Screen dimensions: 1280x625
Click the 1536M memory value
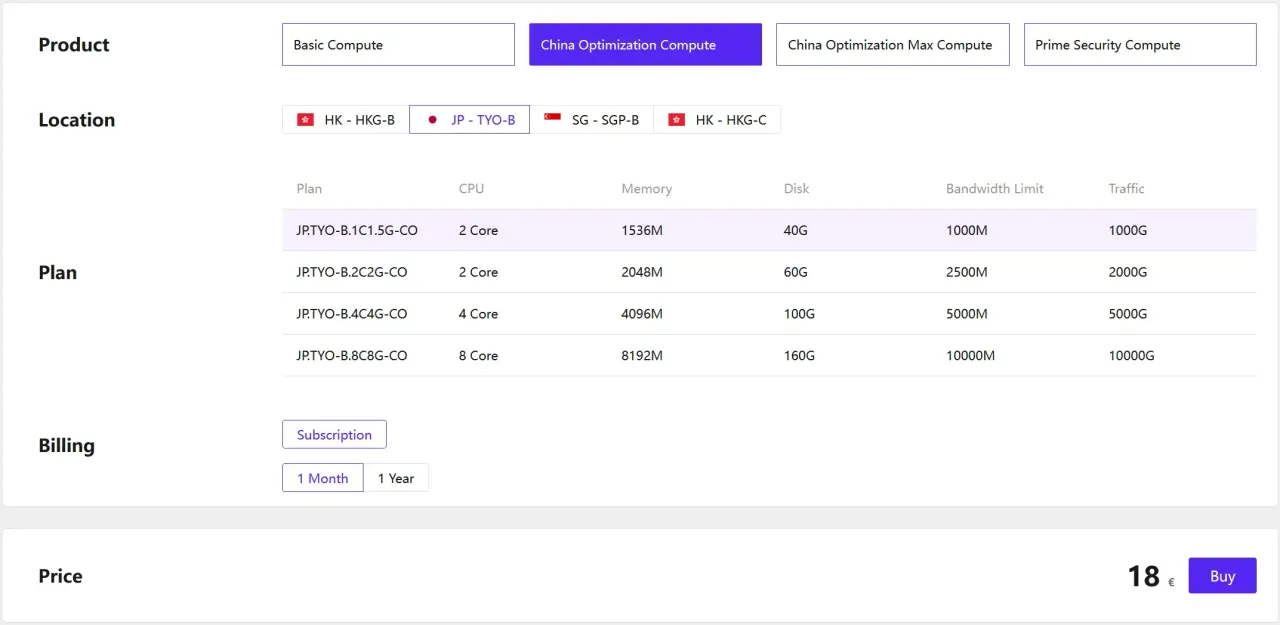(x=642, y=230)
